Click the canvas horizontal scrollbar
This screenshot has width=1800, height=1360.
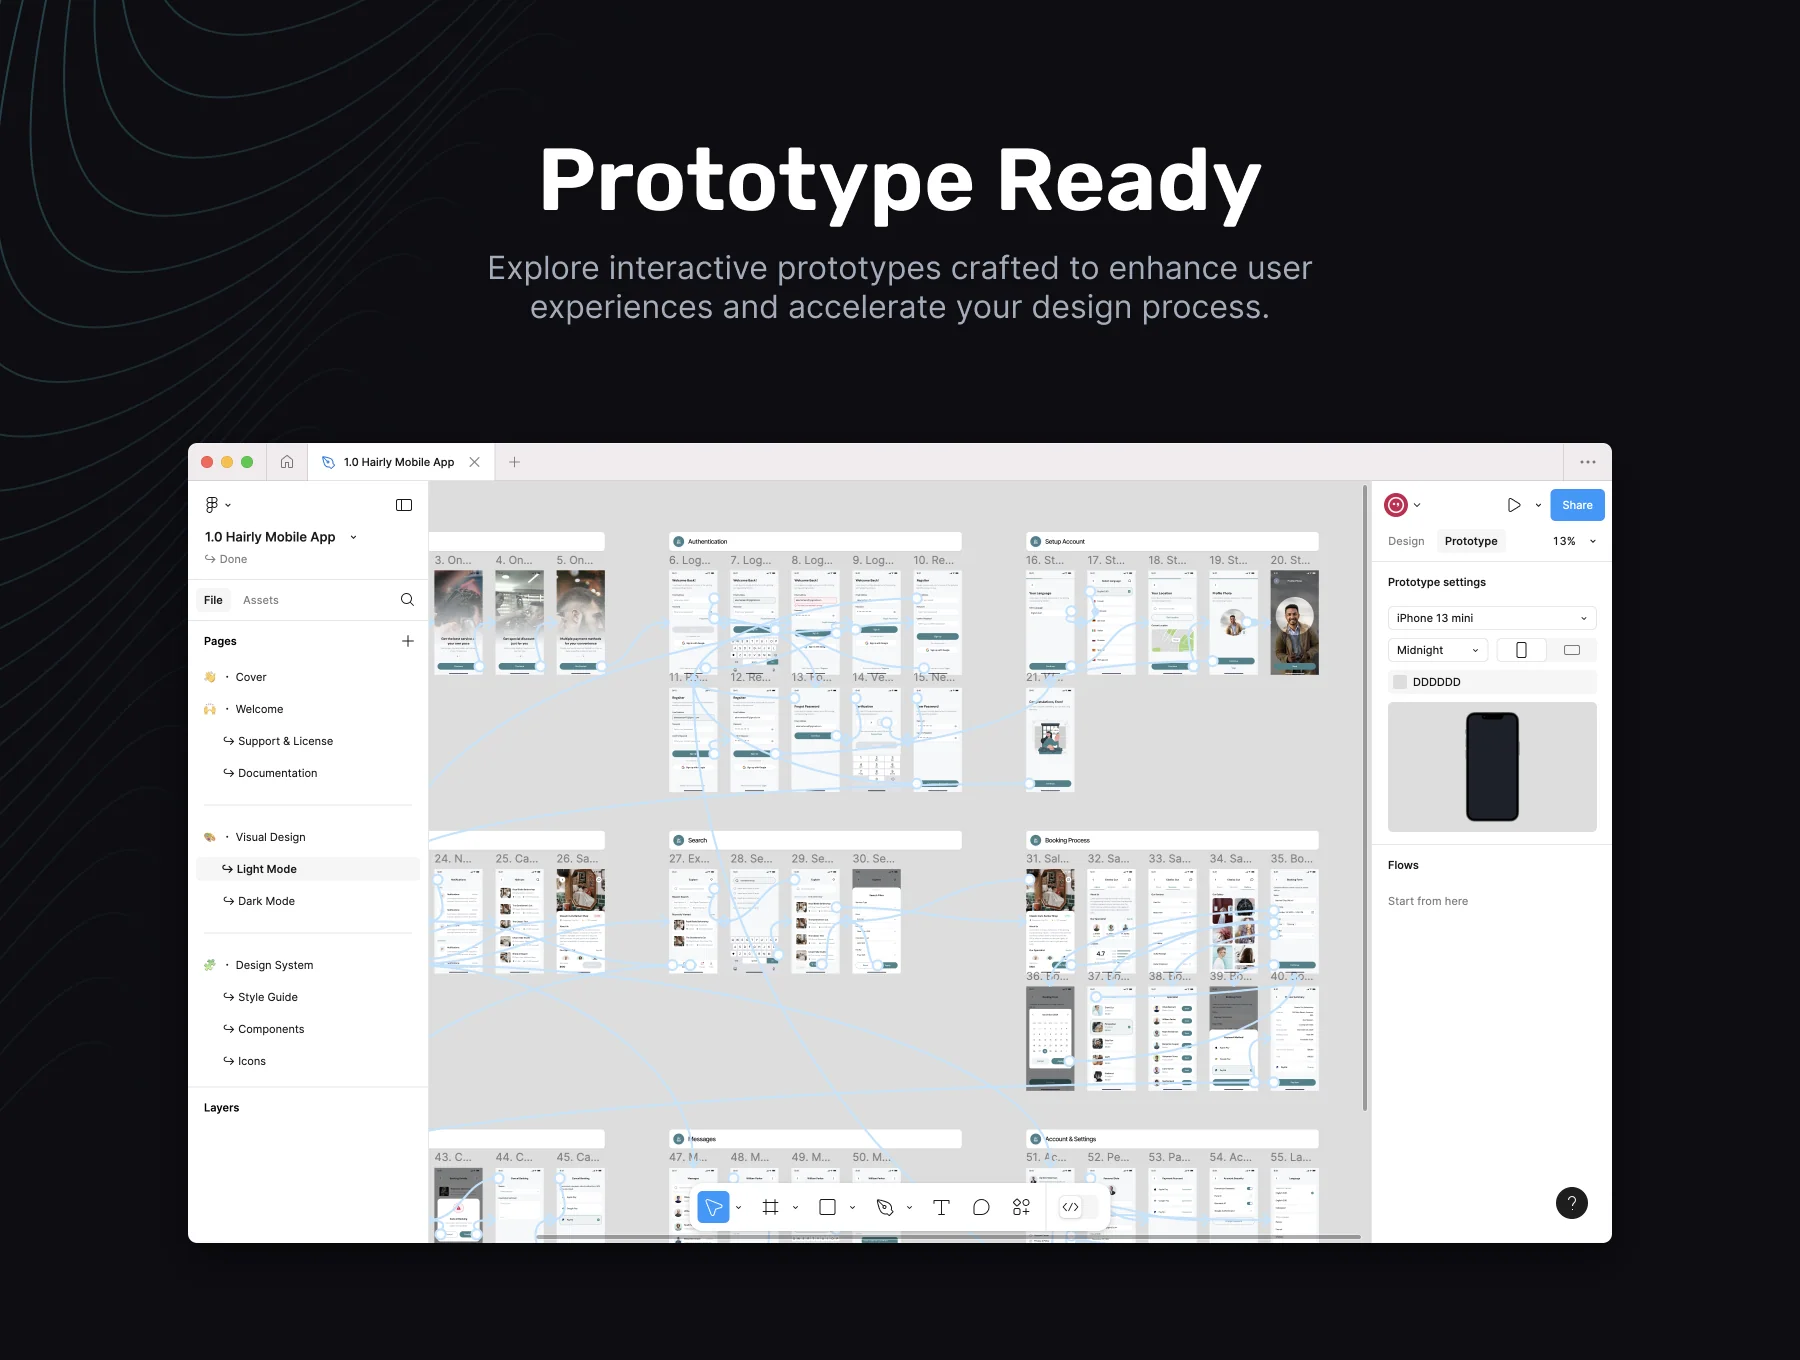tap(948, 1237)
